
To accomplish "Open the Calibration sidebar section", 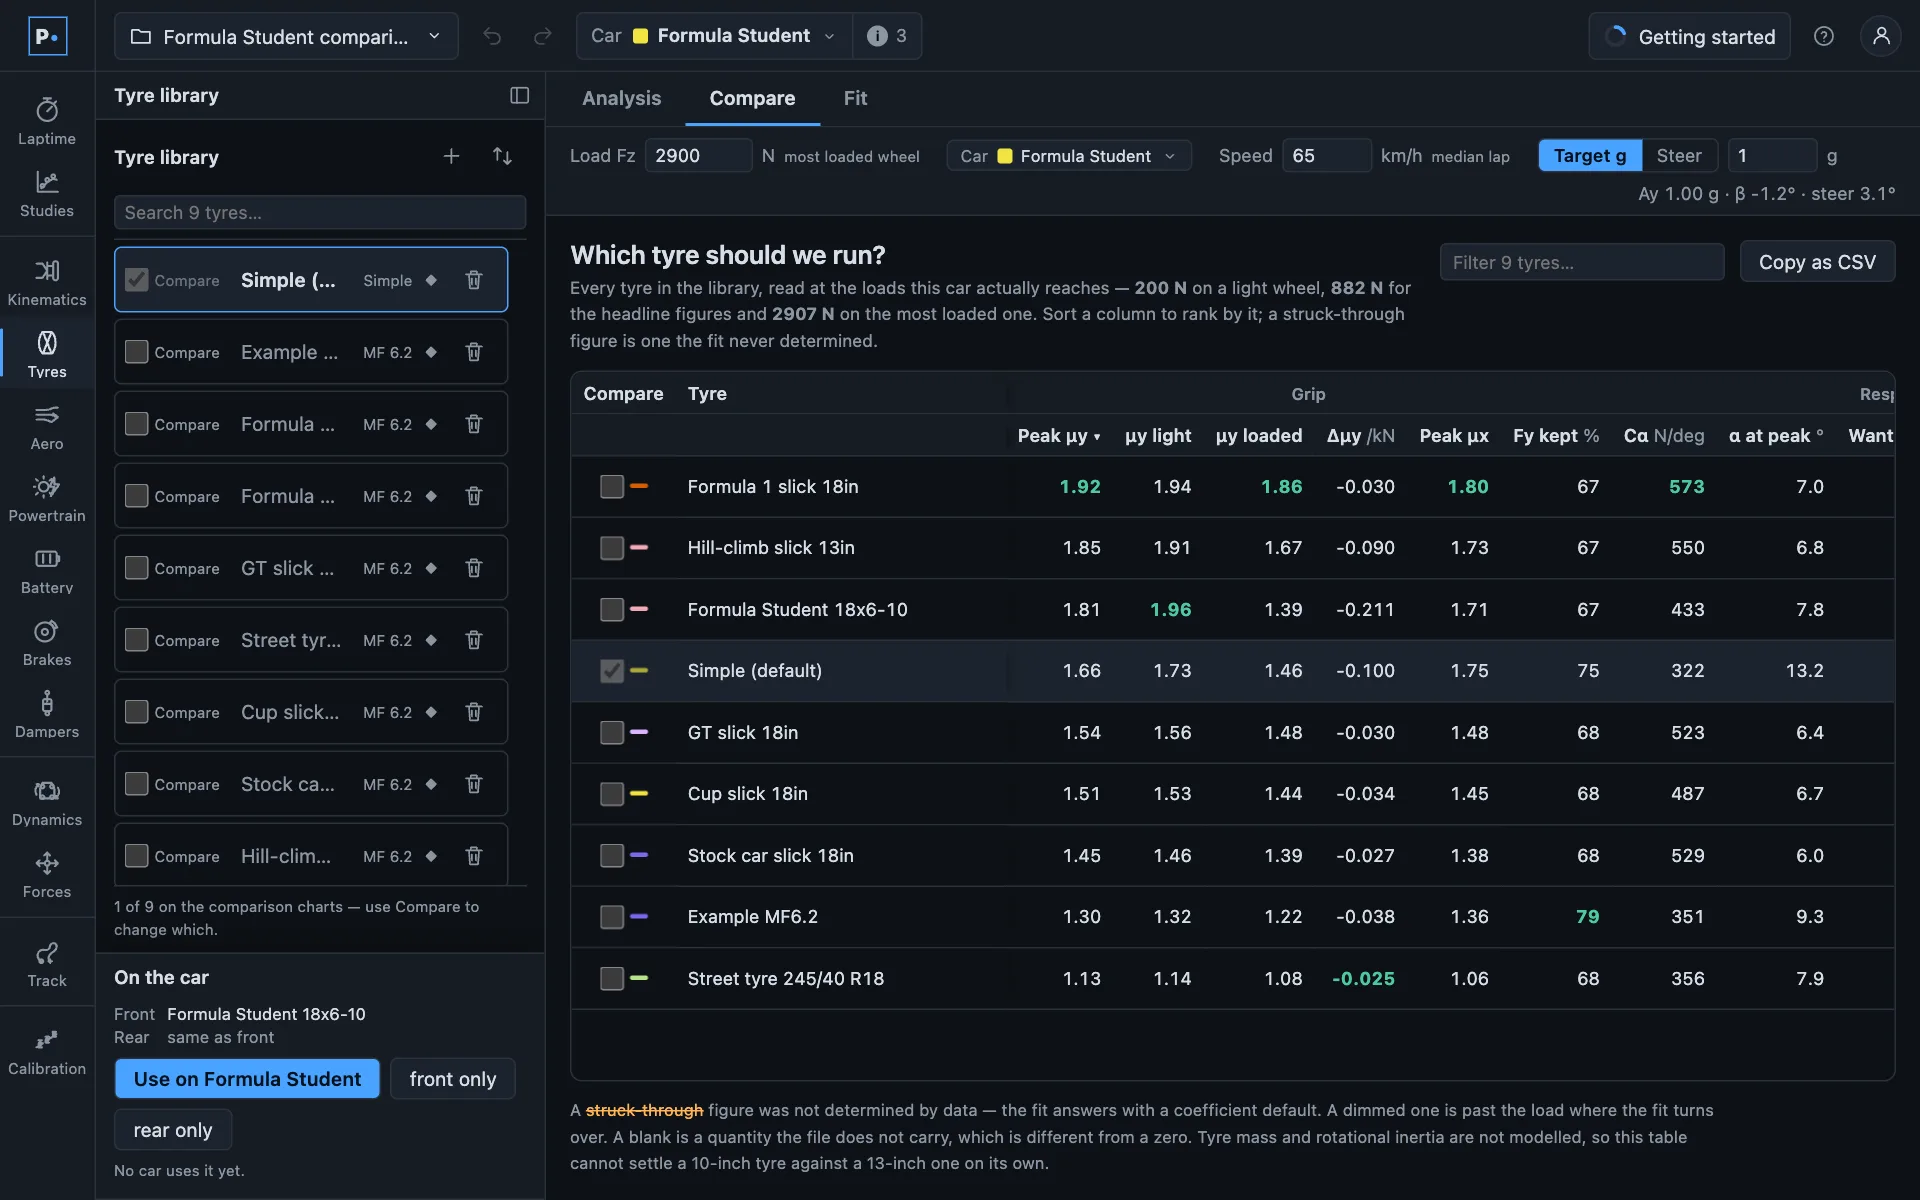I will (x=47, y=1052).
